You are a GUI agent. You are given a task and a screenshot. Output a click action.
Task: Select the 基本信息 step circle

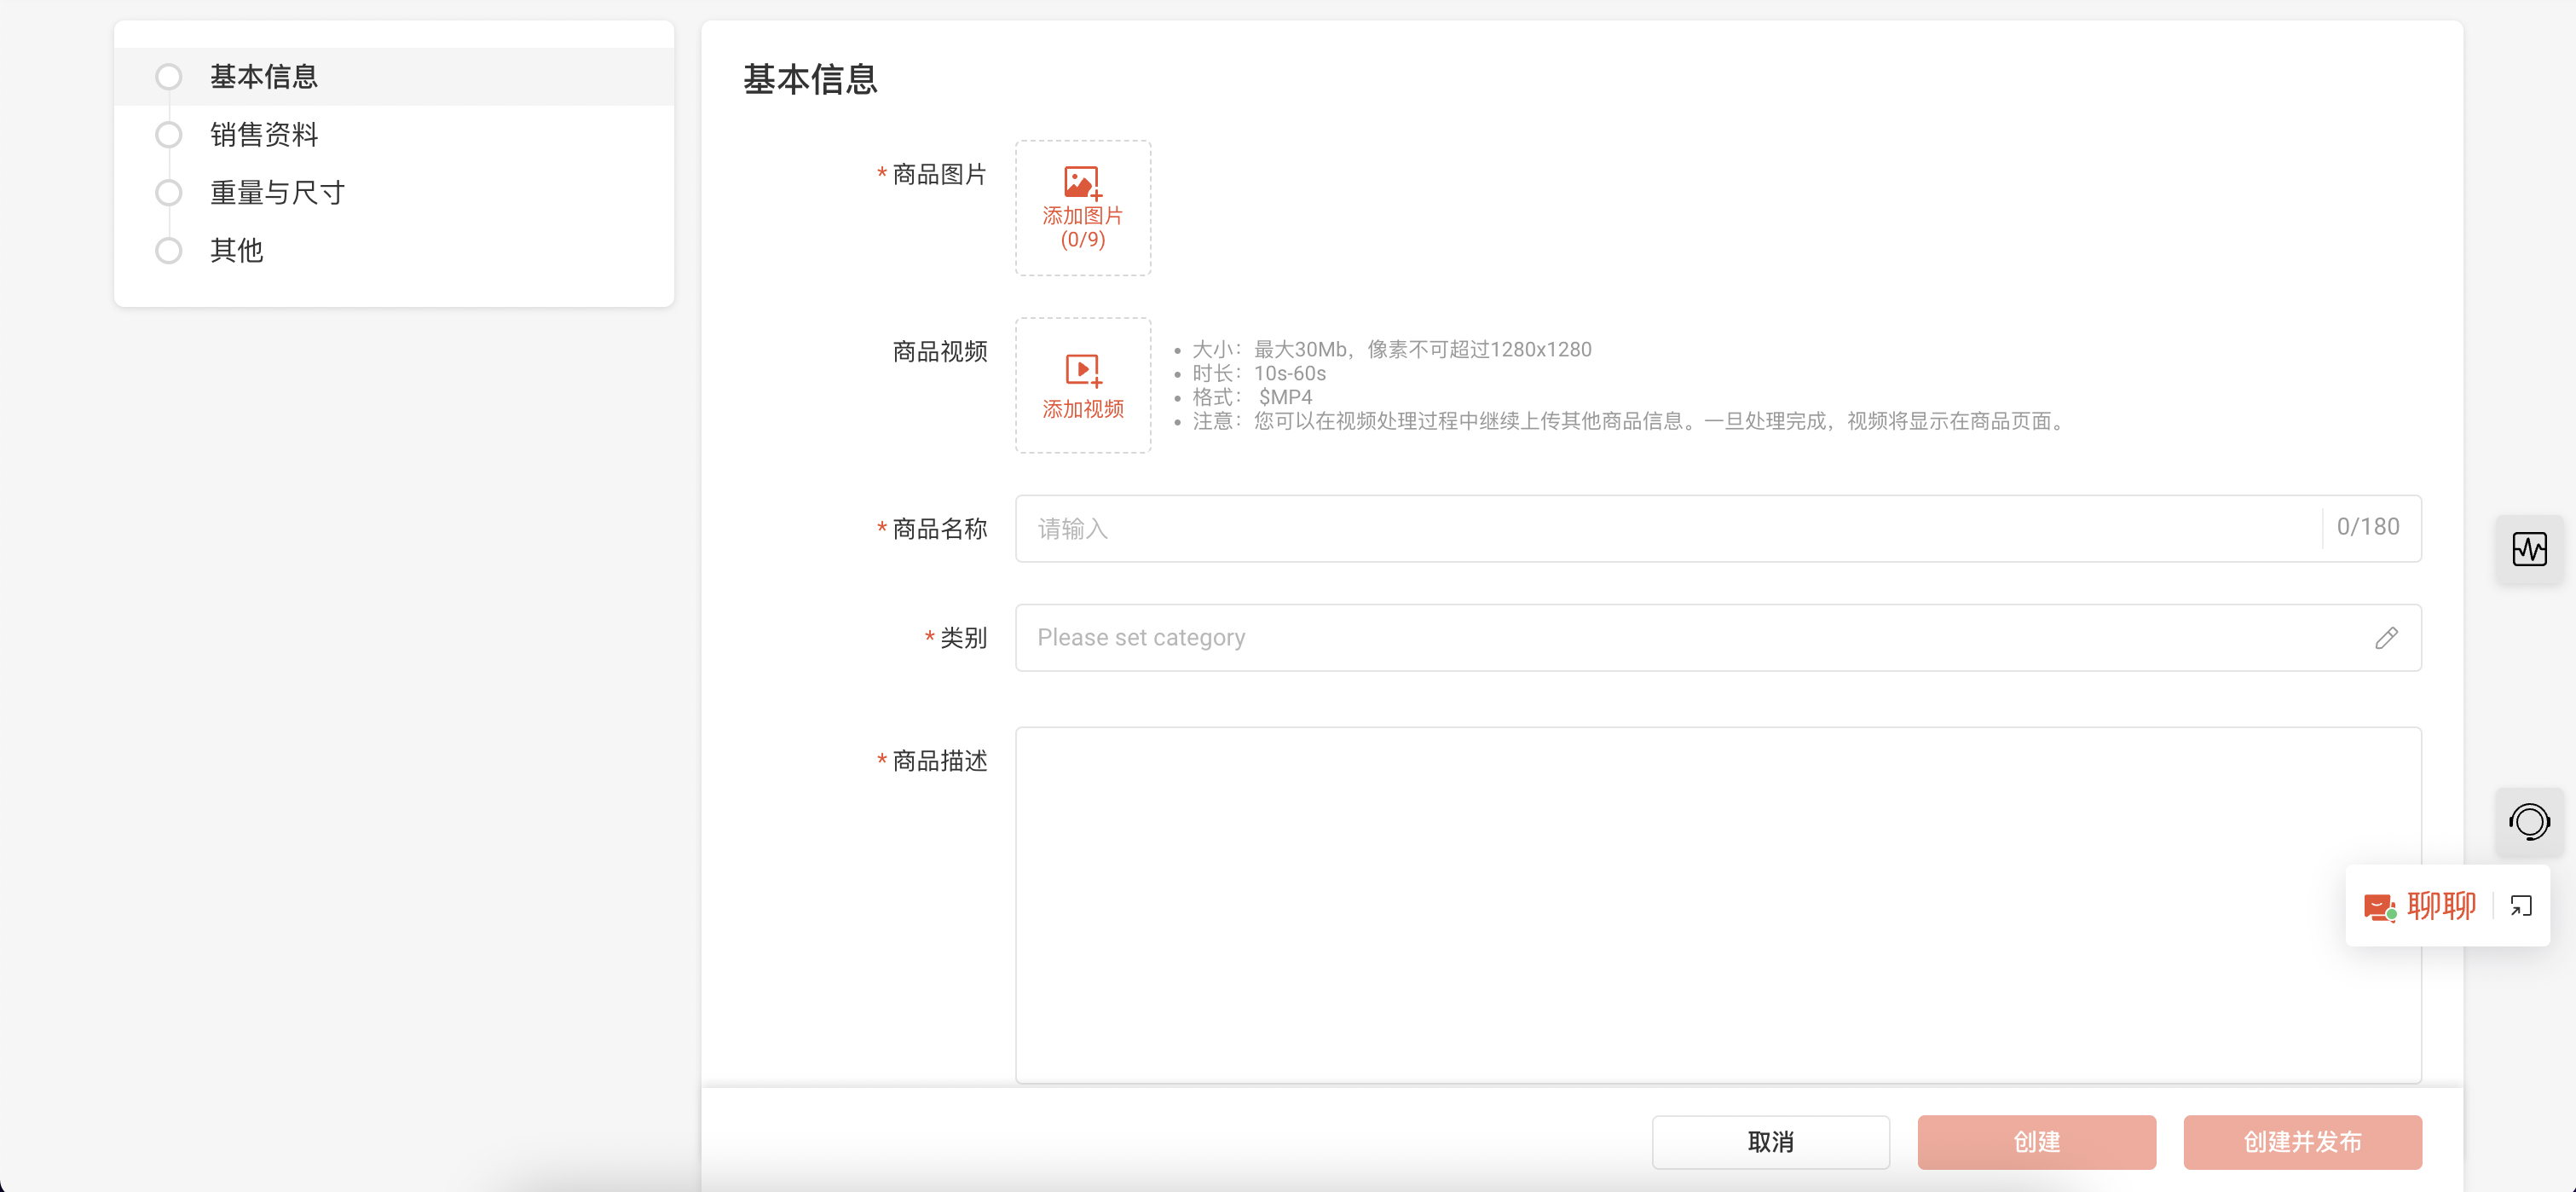169,77
